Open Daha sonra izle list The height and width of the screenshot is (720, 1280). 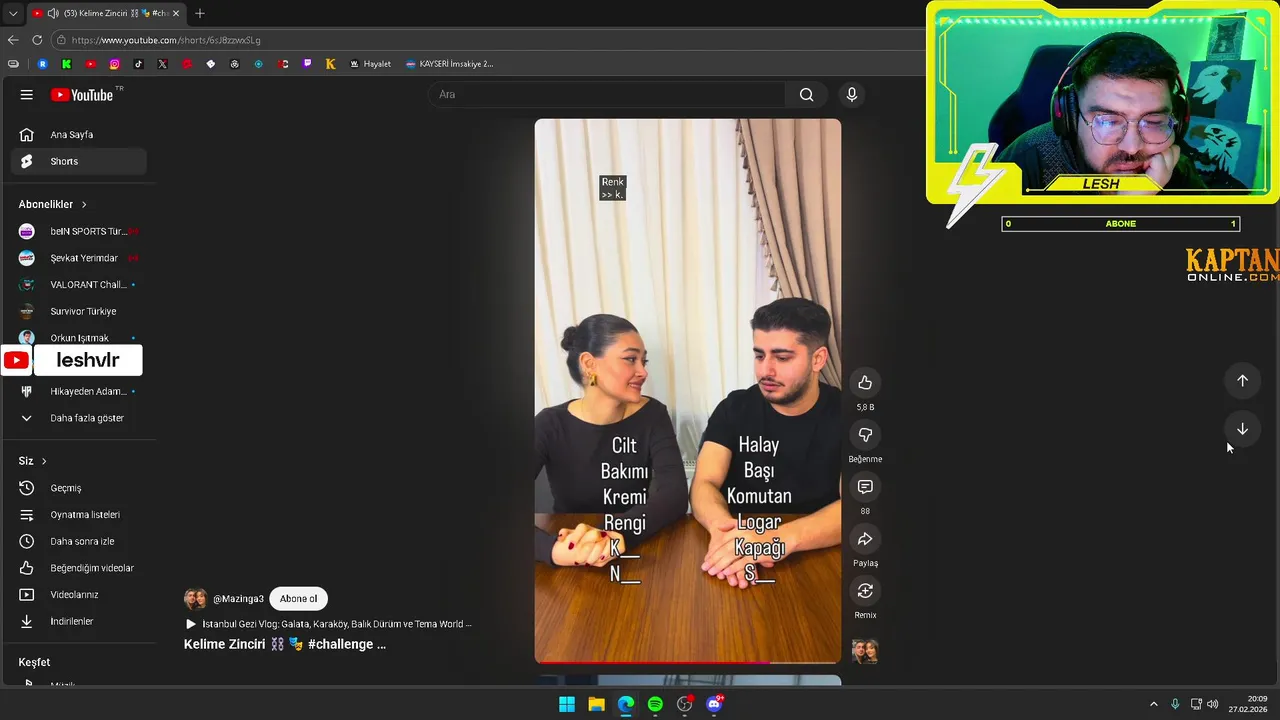tap(79, 542)
